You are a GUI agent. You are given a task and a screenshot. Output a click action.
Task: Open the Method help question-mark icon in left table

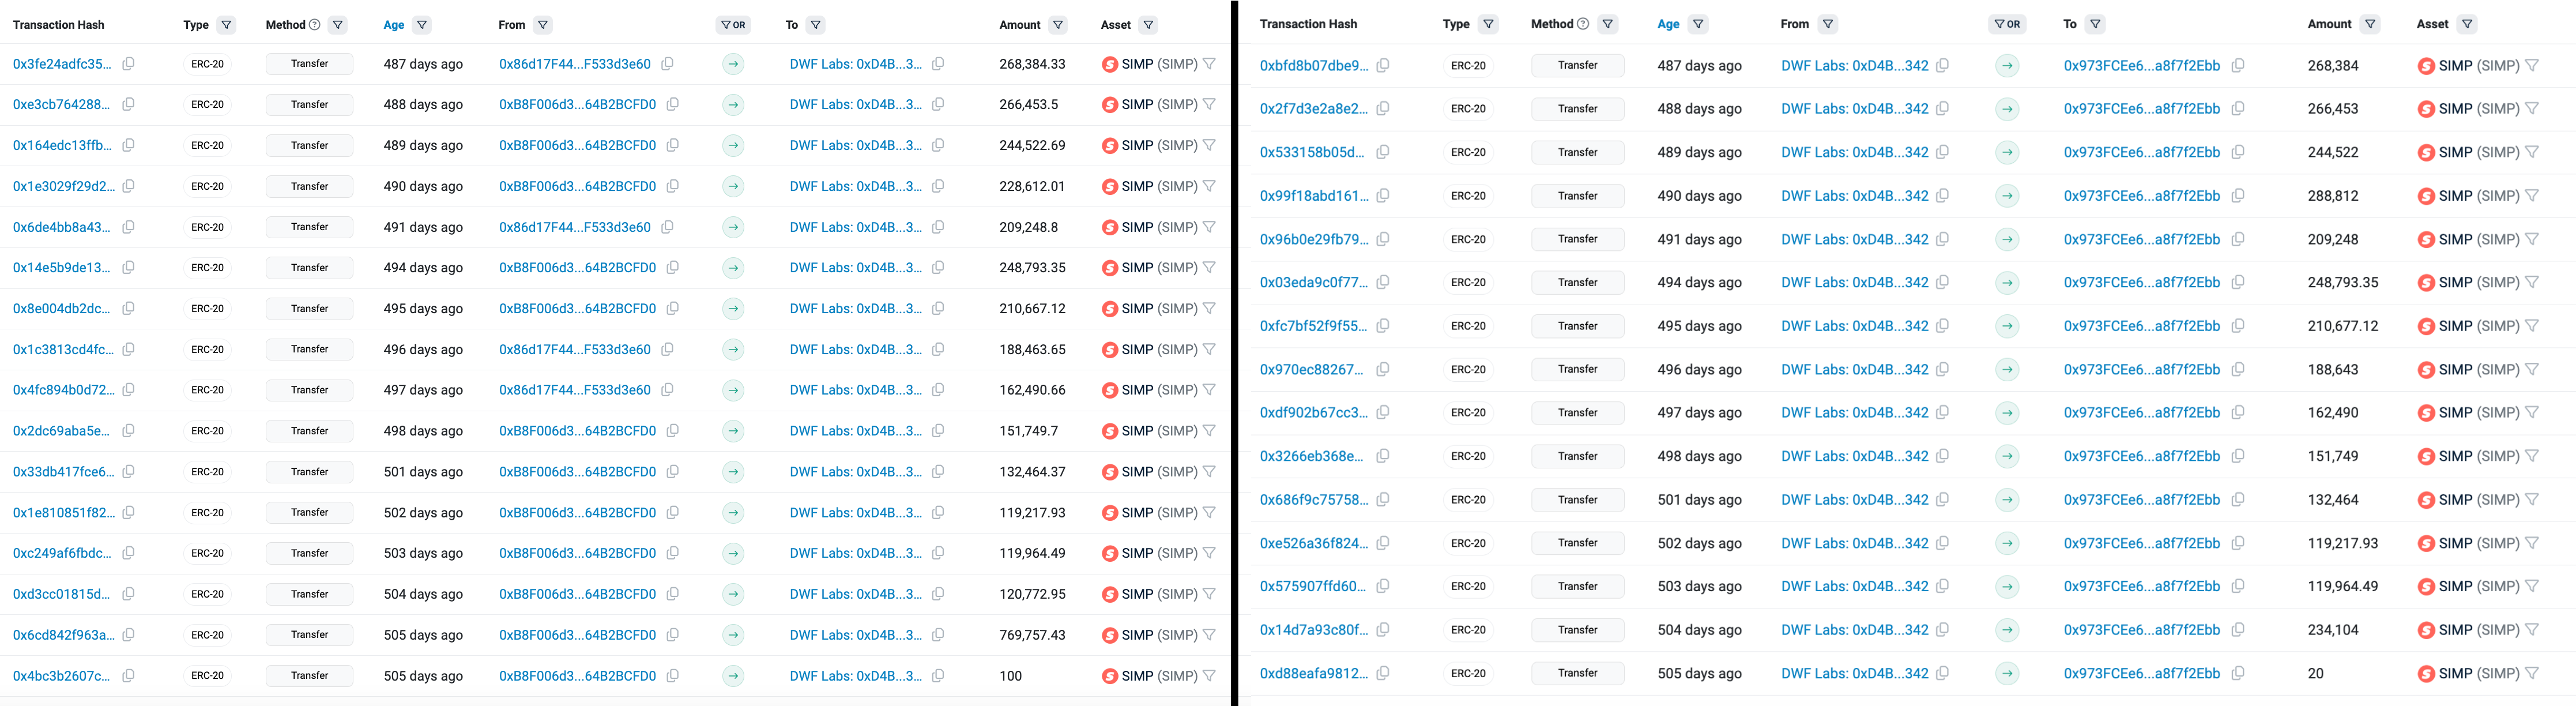click(x=315, y=25)
